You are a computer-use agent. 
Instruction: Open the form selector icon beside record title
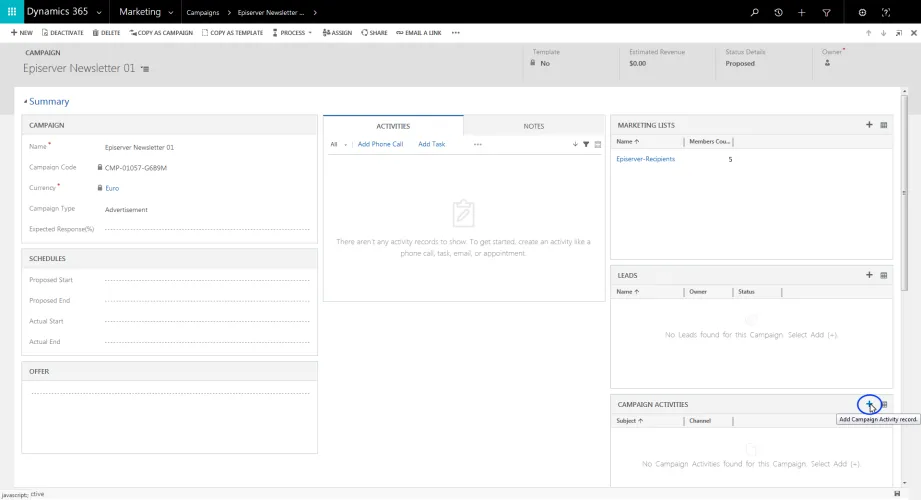coord(145,69)
